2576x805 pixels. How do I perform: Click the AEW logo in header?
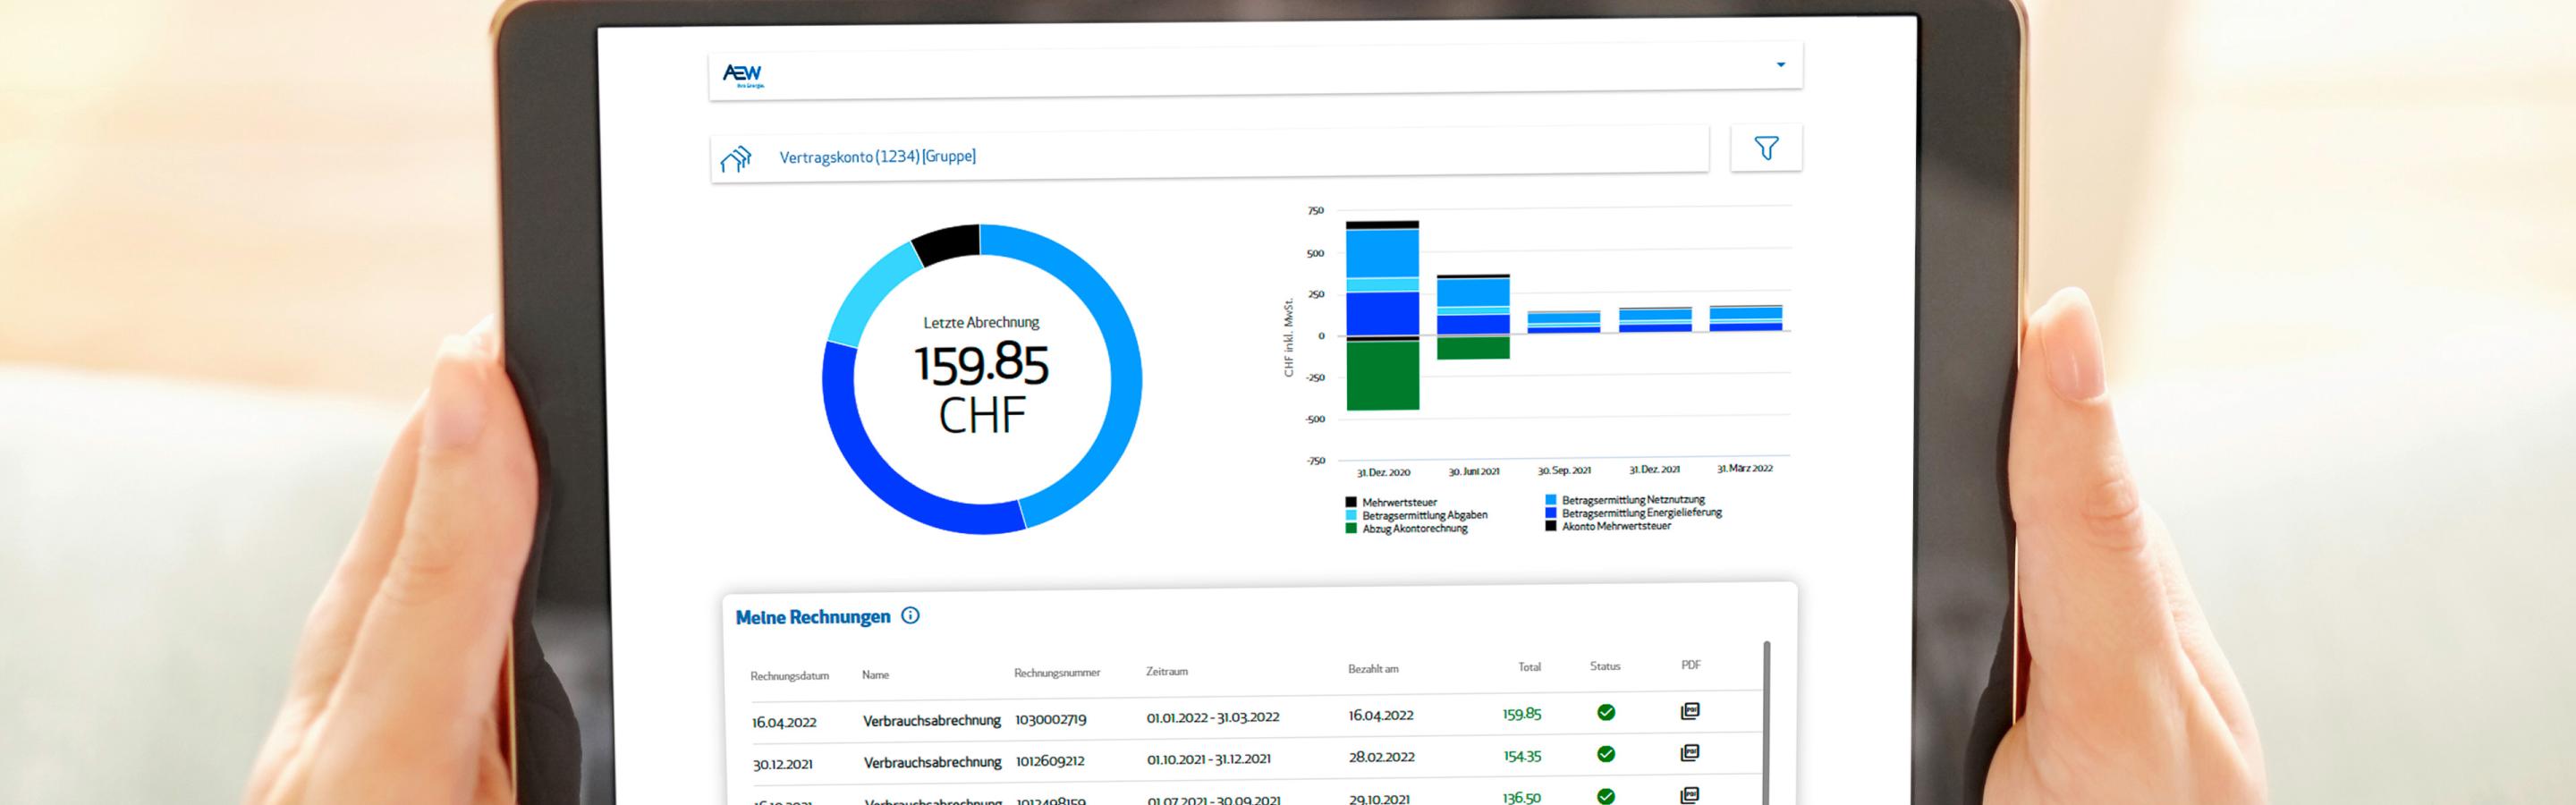point(742,75)
